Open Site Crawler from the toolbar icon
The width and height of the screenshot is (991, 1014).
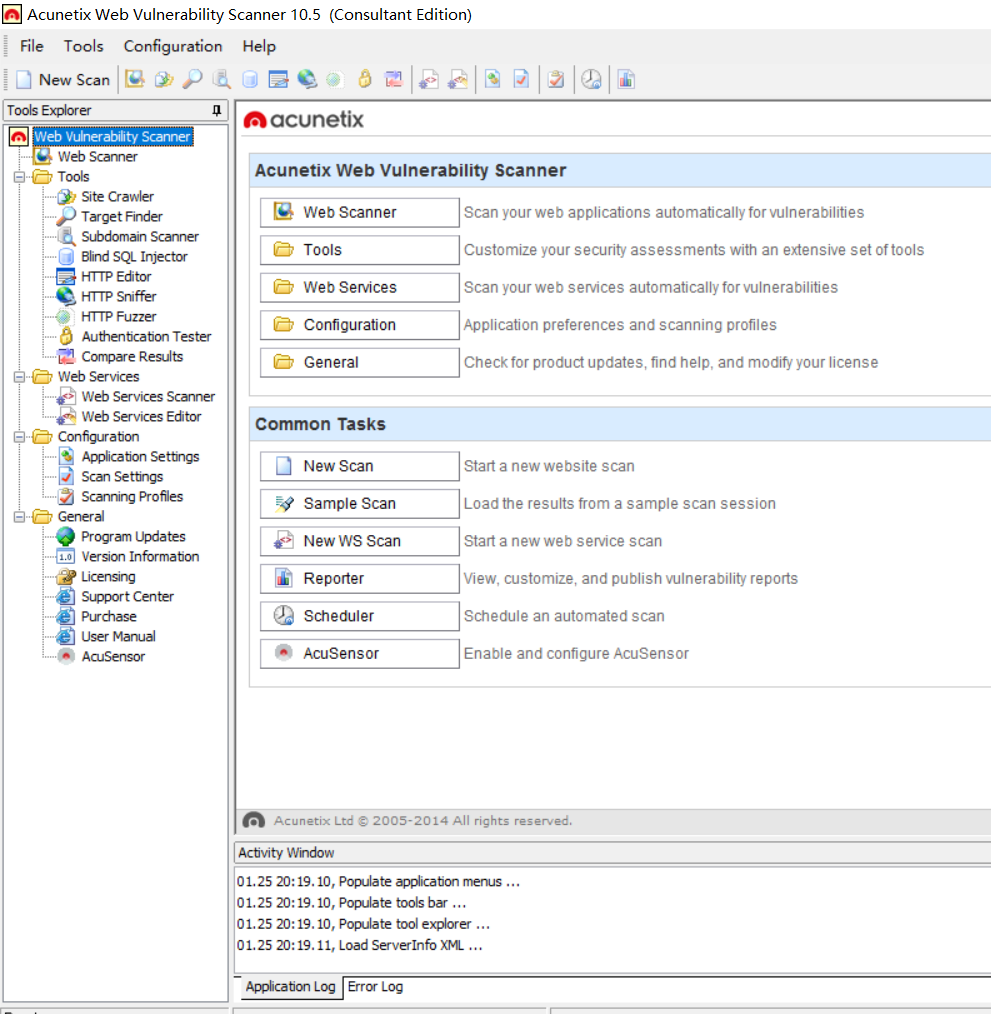[x=164, y=80]
